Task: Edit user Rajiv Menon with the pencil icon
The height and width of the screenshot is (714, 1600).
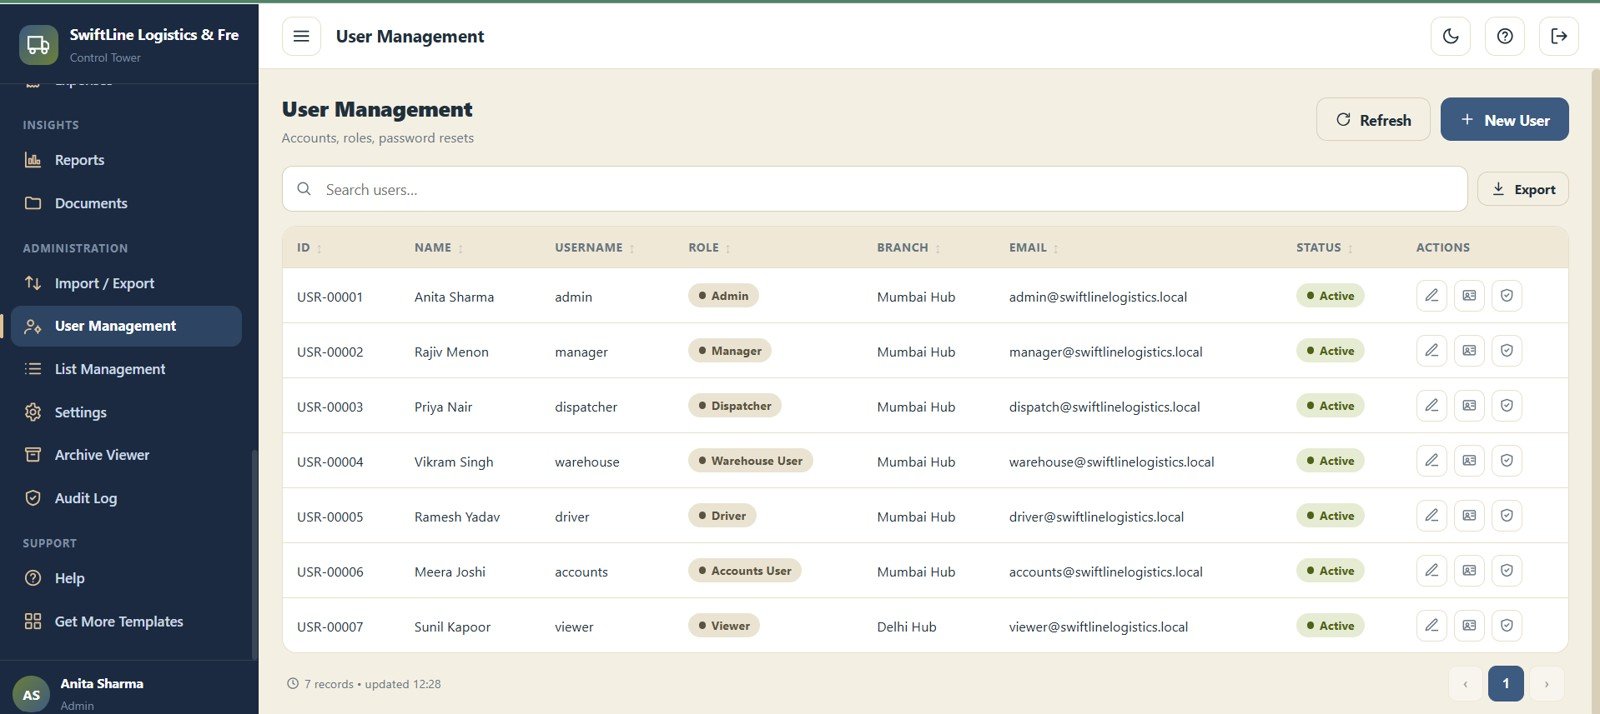Action: pyautogui.click(x=1432, y=350)
